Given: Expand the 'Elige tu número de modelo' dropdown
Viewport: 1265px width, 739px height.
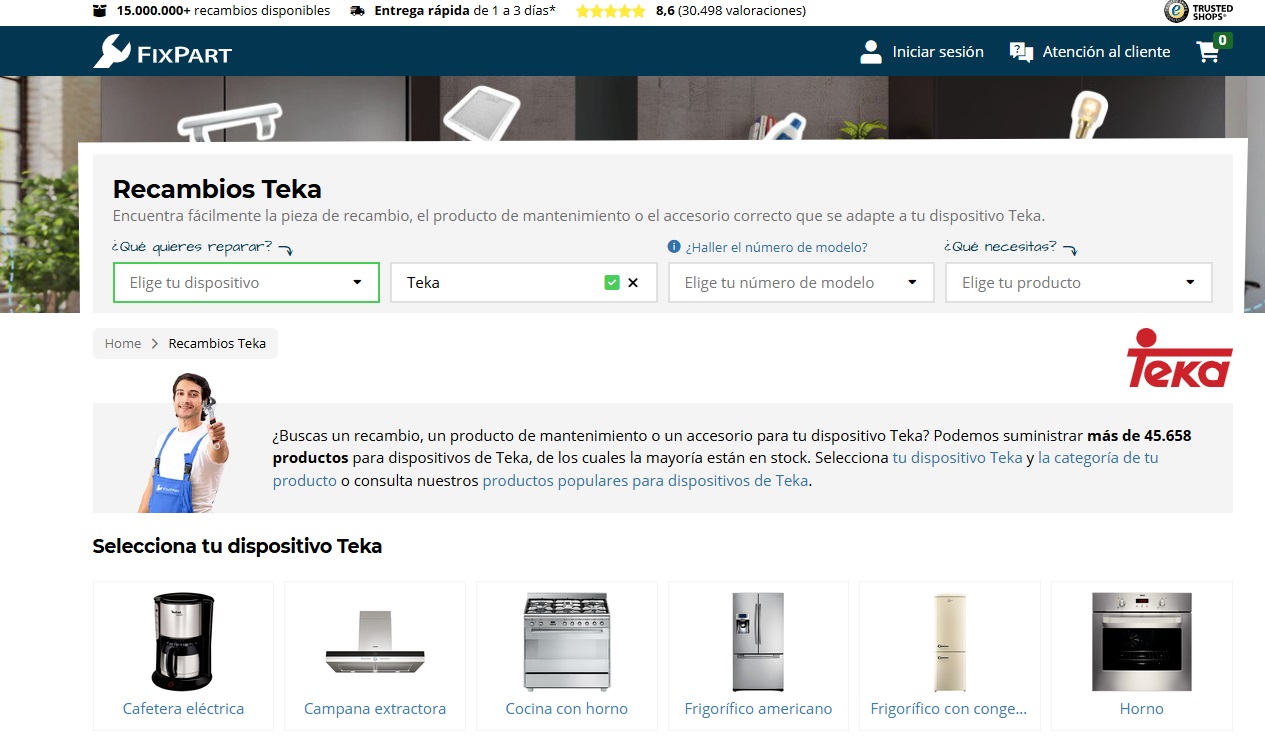Looking at the screenshot, I should (x=801, y=283).
